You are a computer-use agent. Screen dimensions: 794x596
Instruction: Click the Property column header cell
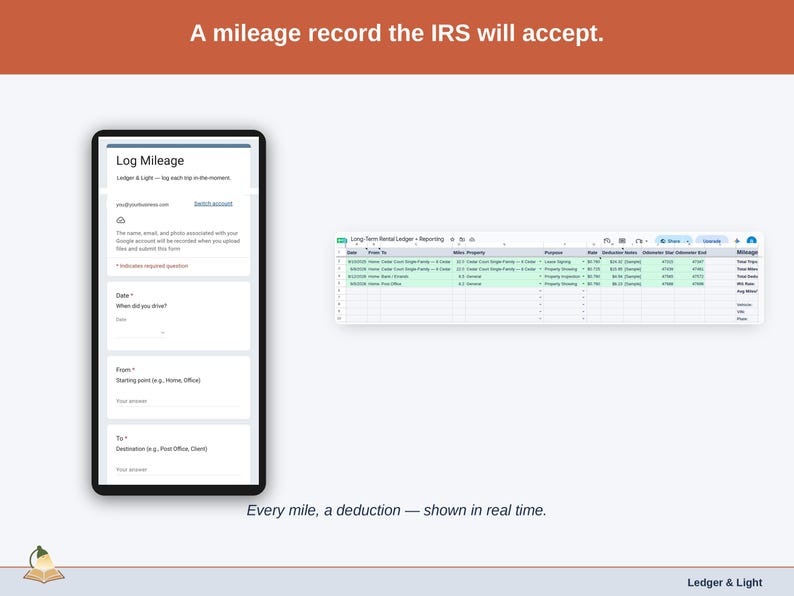click(x=504, y=252)
